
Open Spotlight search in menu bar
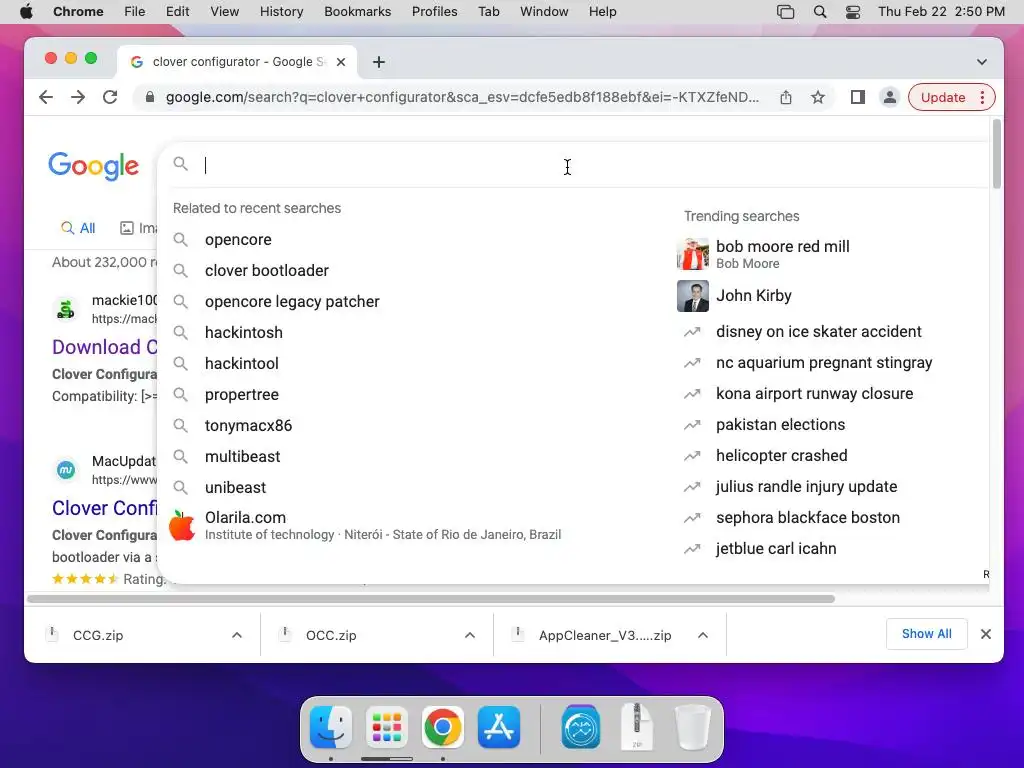tap(820, 12)
